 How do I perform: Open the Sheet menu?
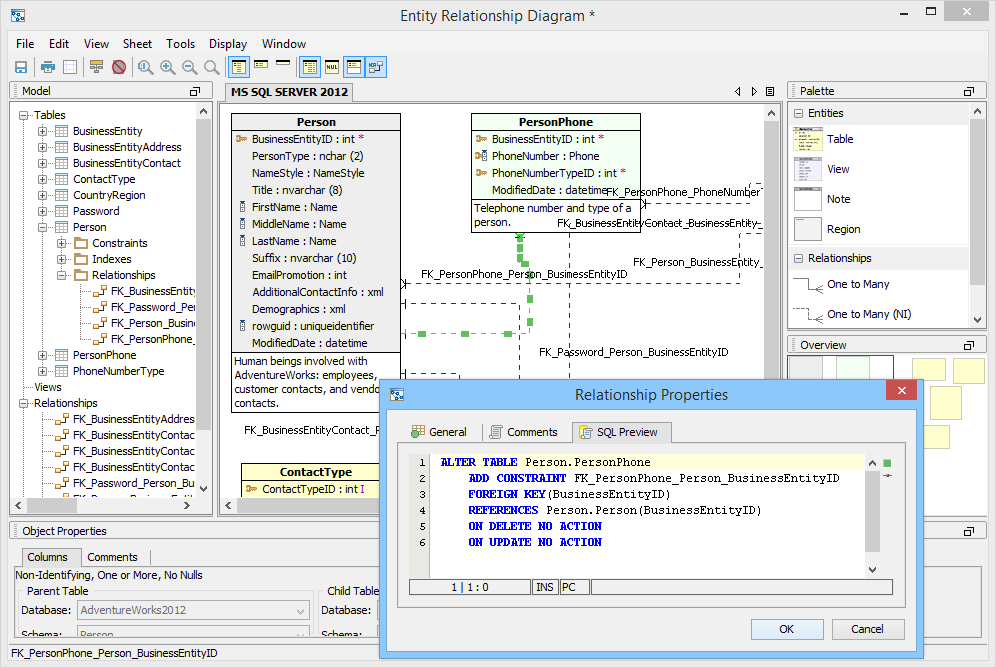pos(137,44)
